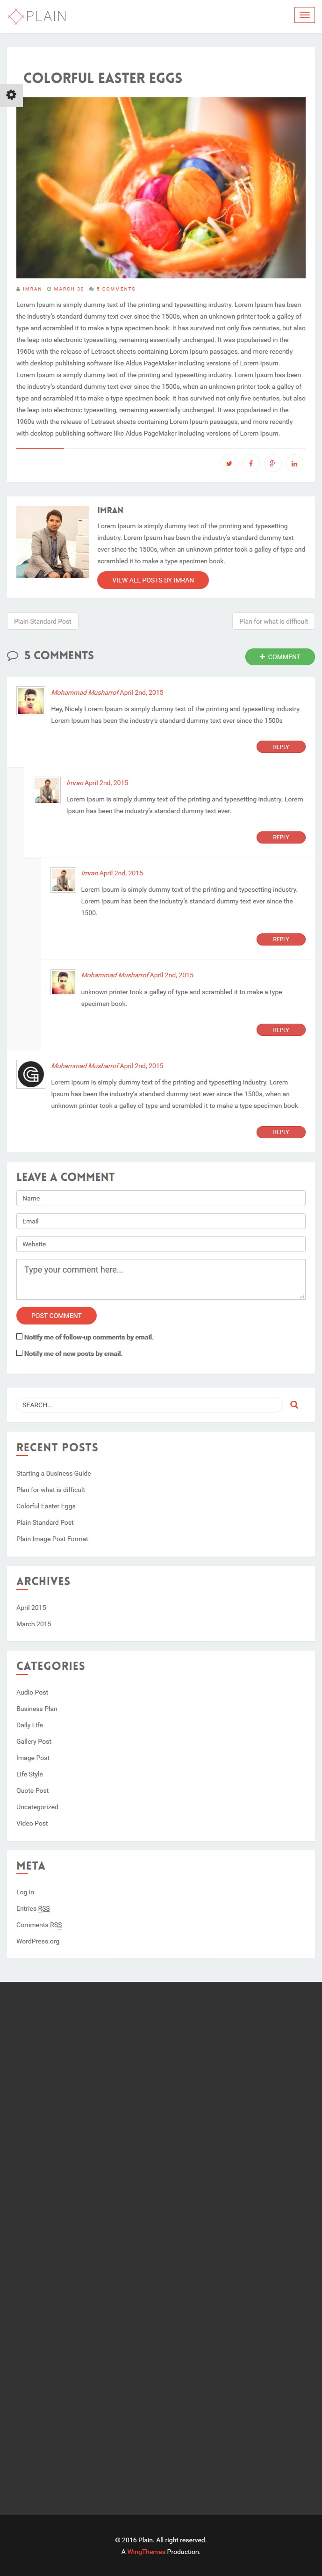Share post via LinkedIn icon
The image size is (322, 2576).
click(294, 463)
